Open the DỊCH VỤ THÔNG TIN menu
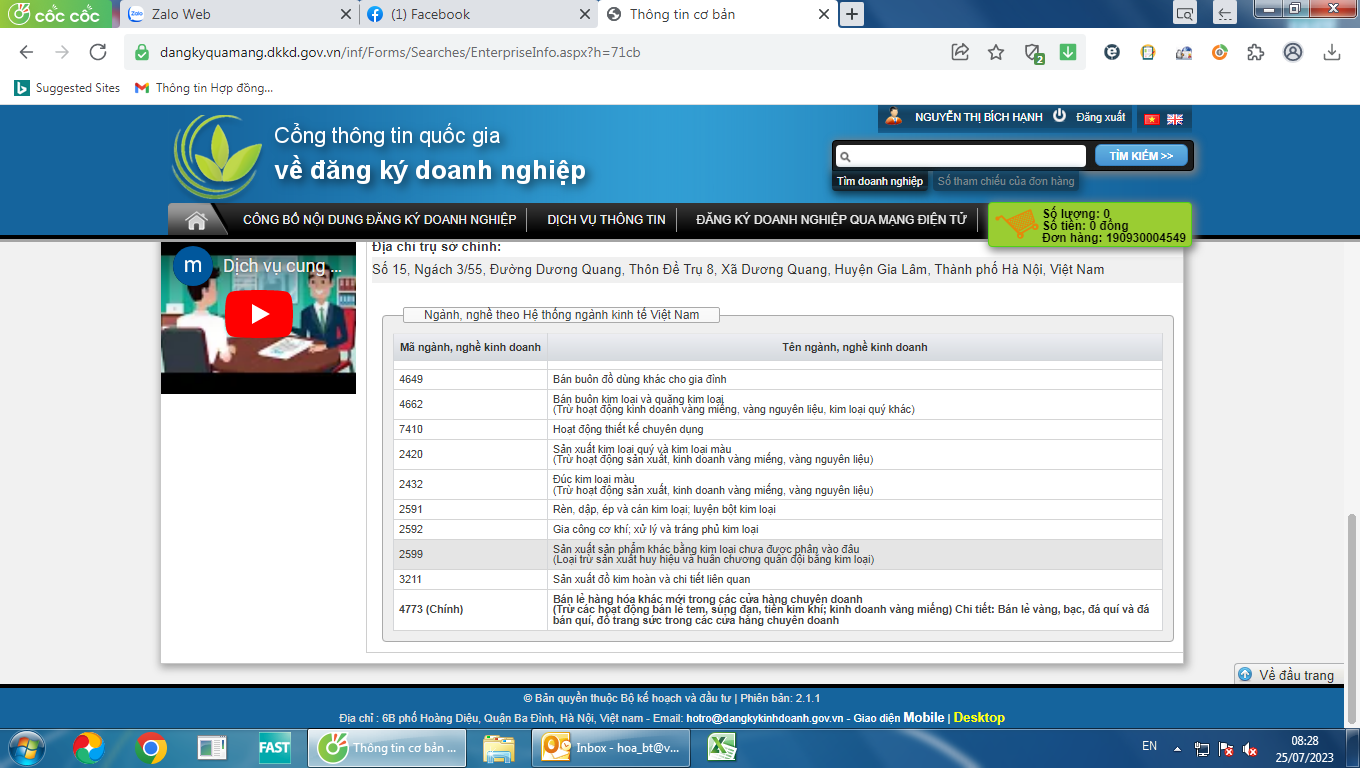 click(x=606, y=220)
